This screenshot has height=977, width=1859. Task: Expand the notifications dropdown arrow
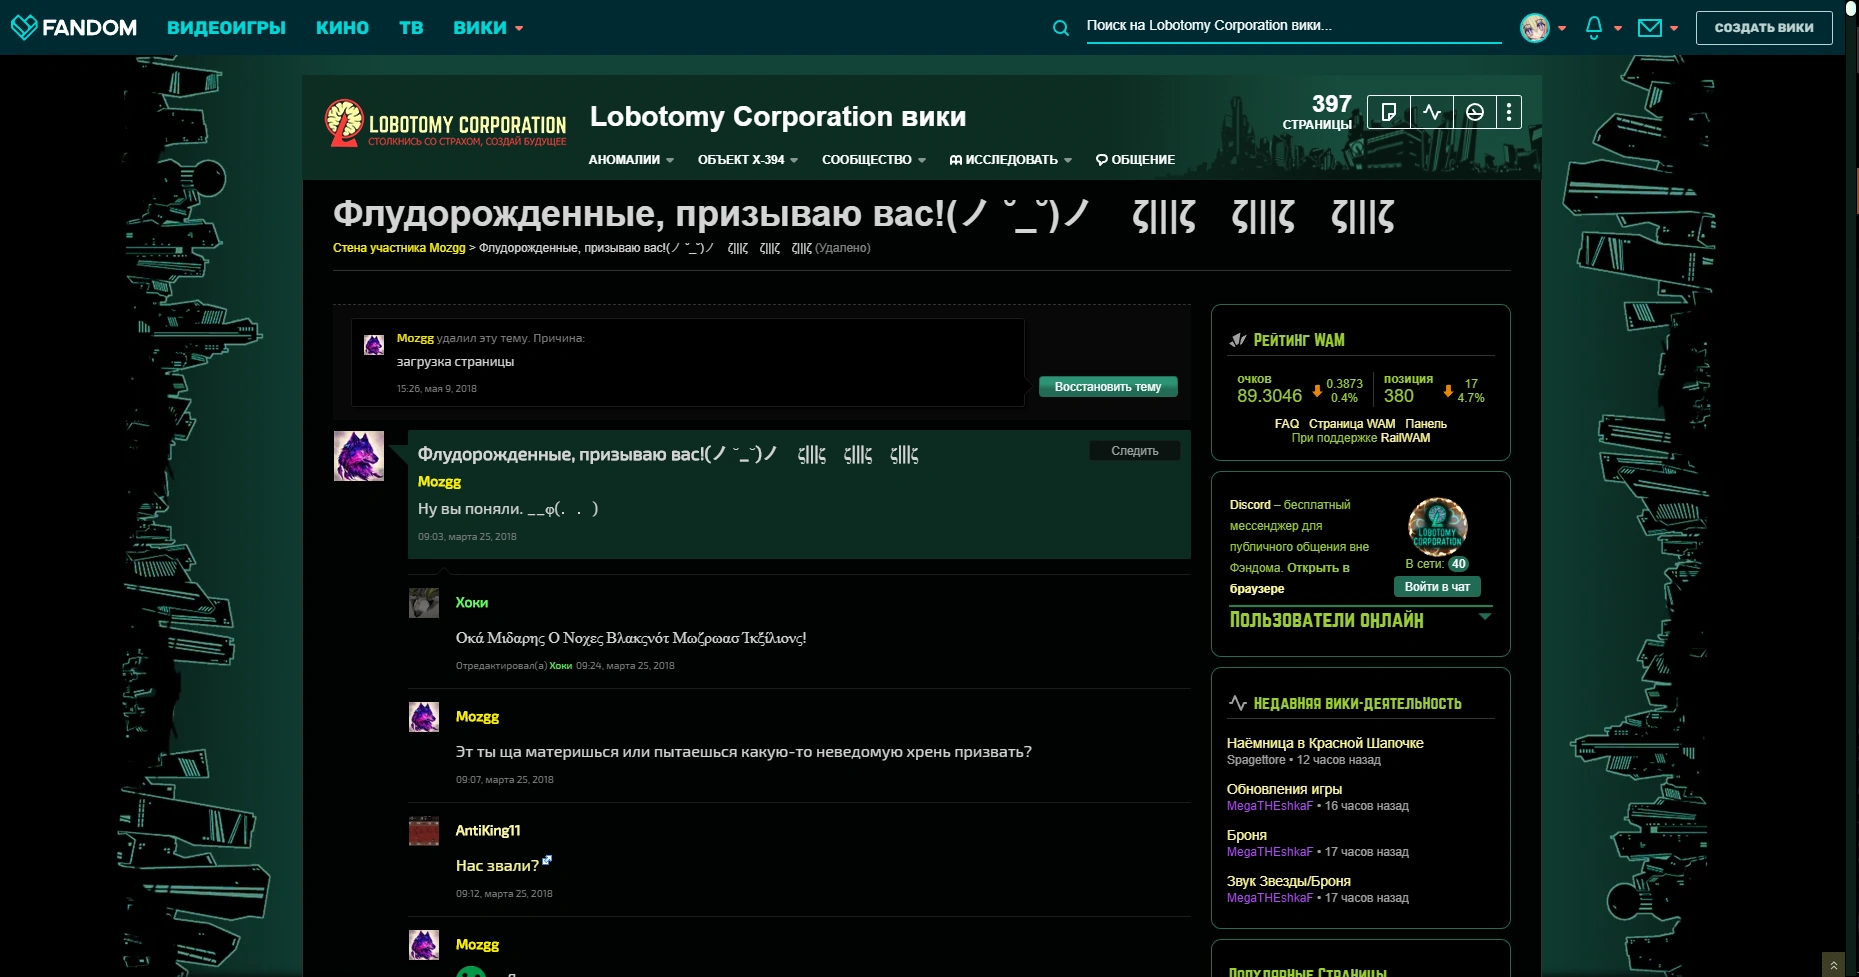pos(1618,28)
